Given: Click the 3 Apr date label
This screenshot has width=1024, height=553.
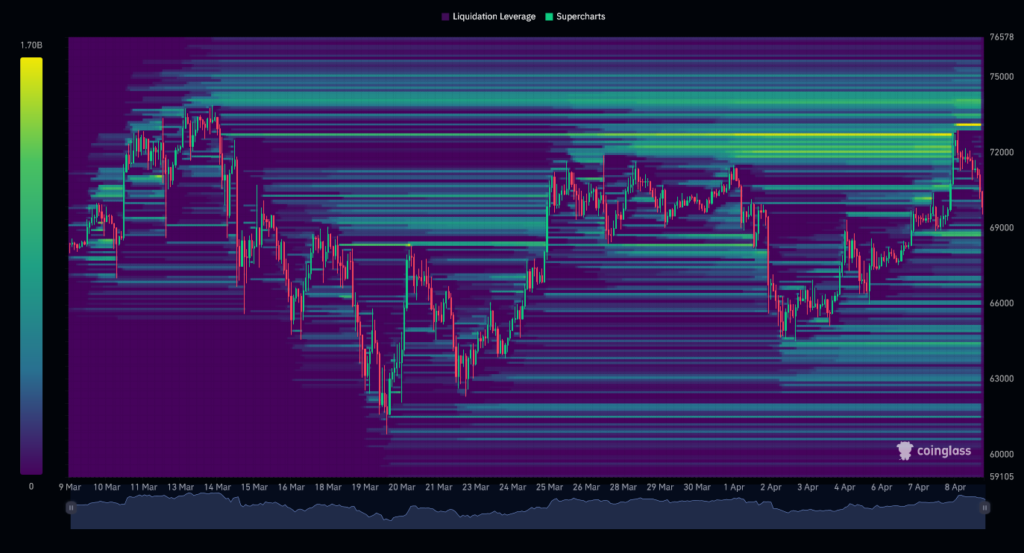Looking at the screenshot, I should click(x=808, y=487).
